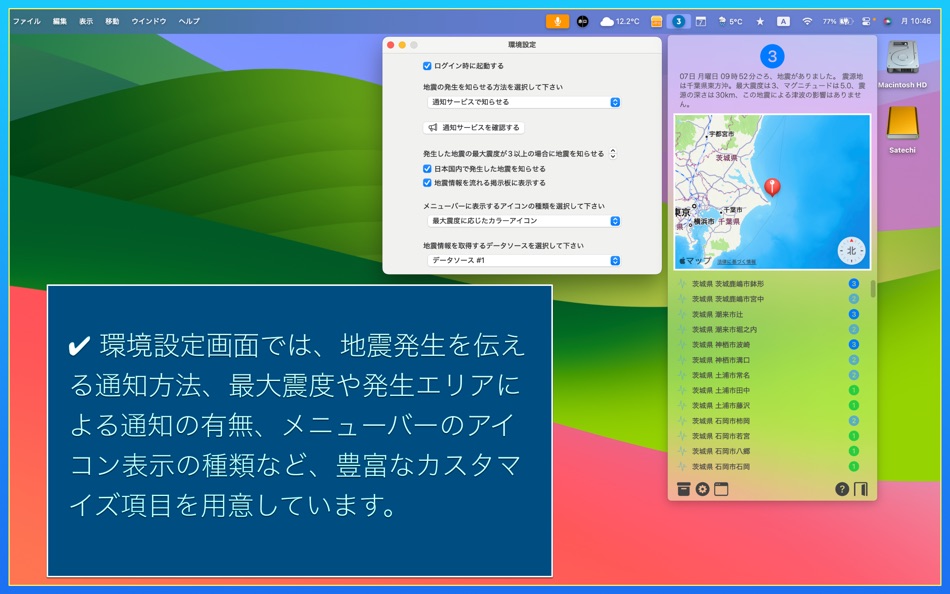Open the 表示 menu
The image size is (950, 594).
86,21
